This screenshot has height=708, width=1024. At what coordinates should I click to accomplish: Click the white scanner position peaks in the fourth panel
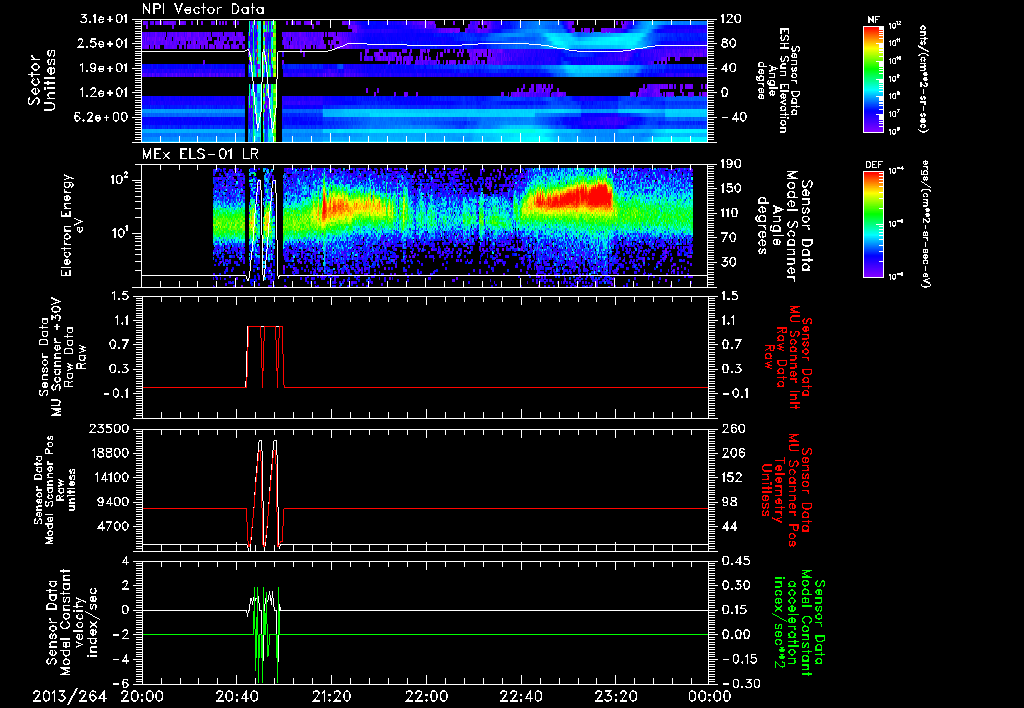coord(267,493)
